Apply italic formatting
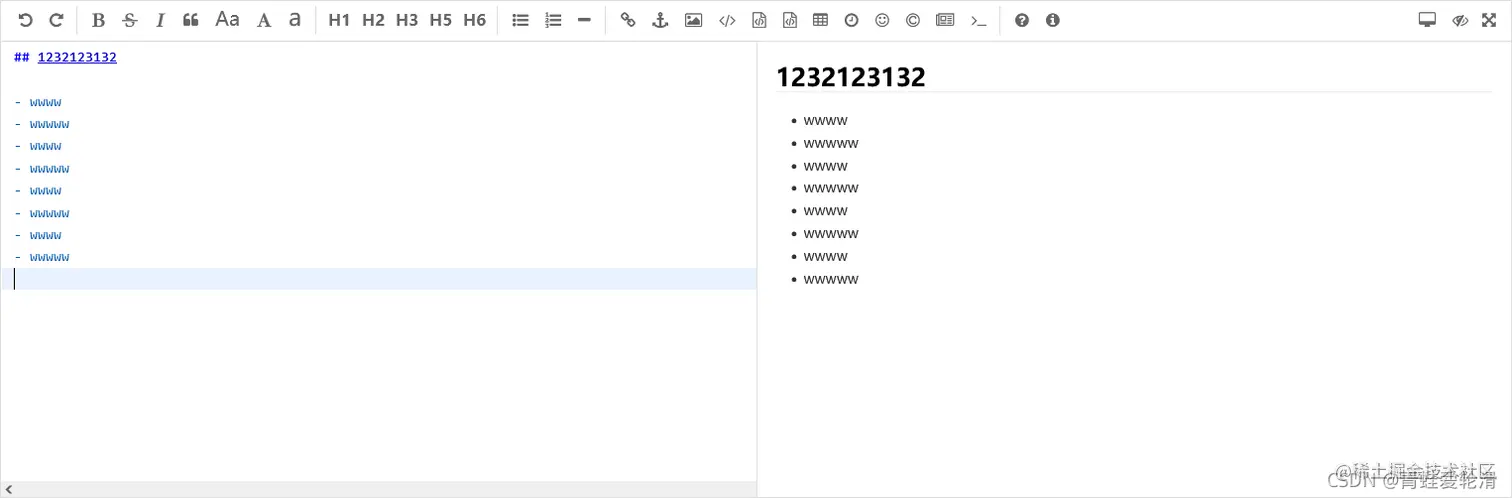Image resolution: width=1512 pixels, height=498 pixels. coord(160,20)
